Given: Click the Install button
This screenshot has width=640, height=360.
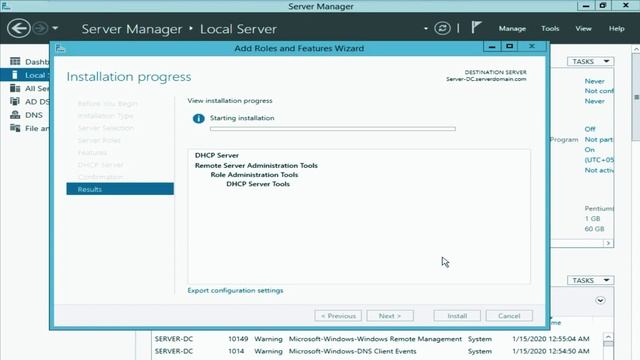Looking at the screenshot, I should pyautogui.click(x=457, y=316).
